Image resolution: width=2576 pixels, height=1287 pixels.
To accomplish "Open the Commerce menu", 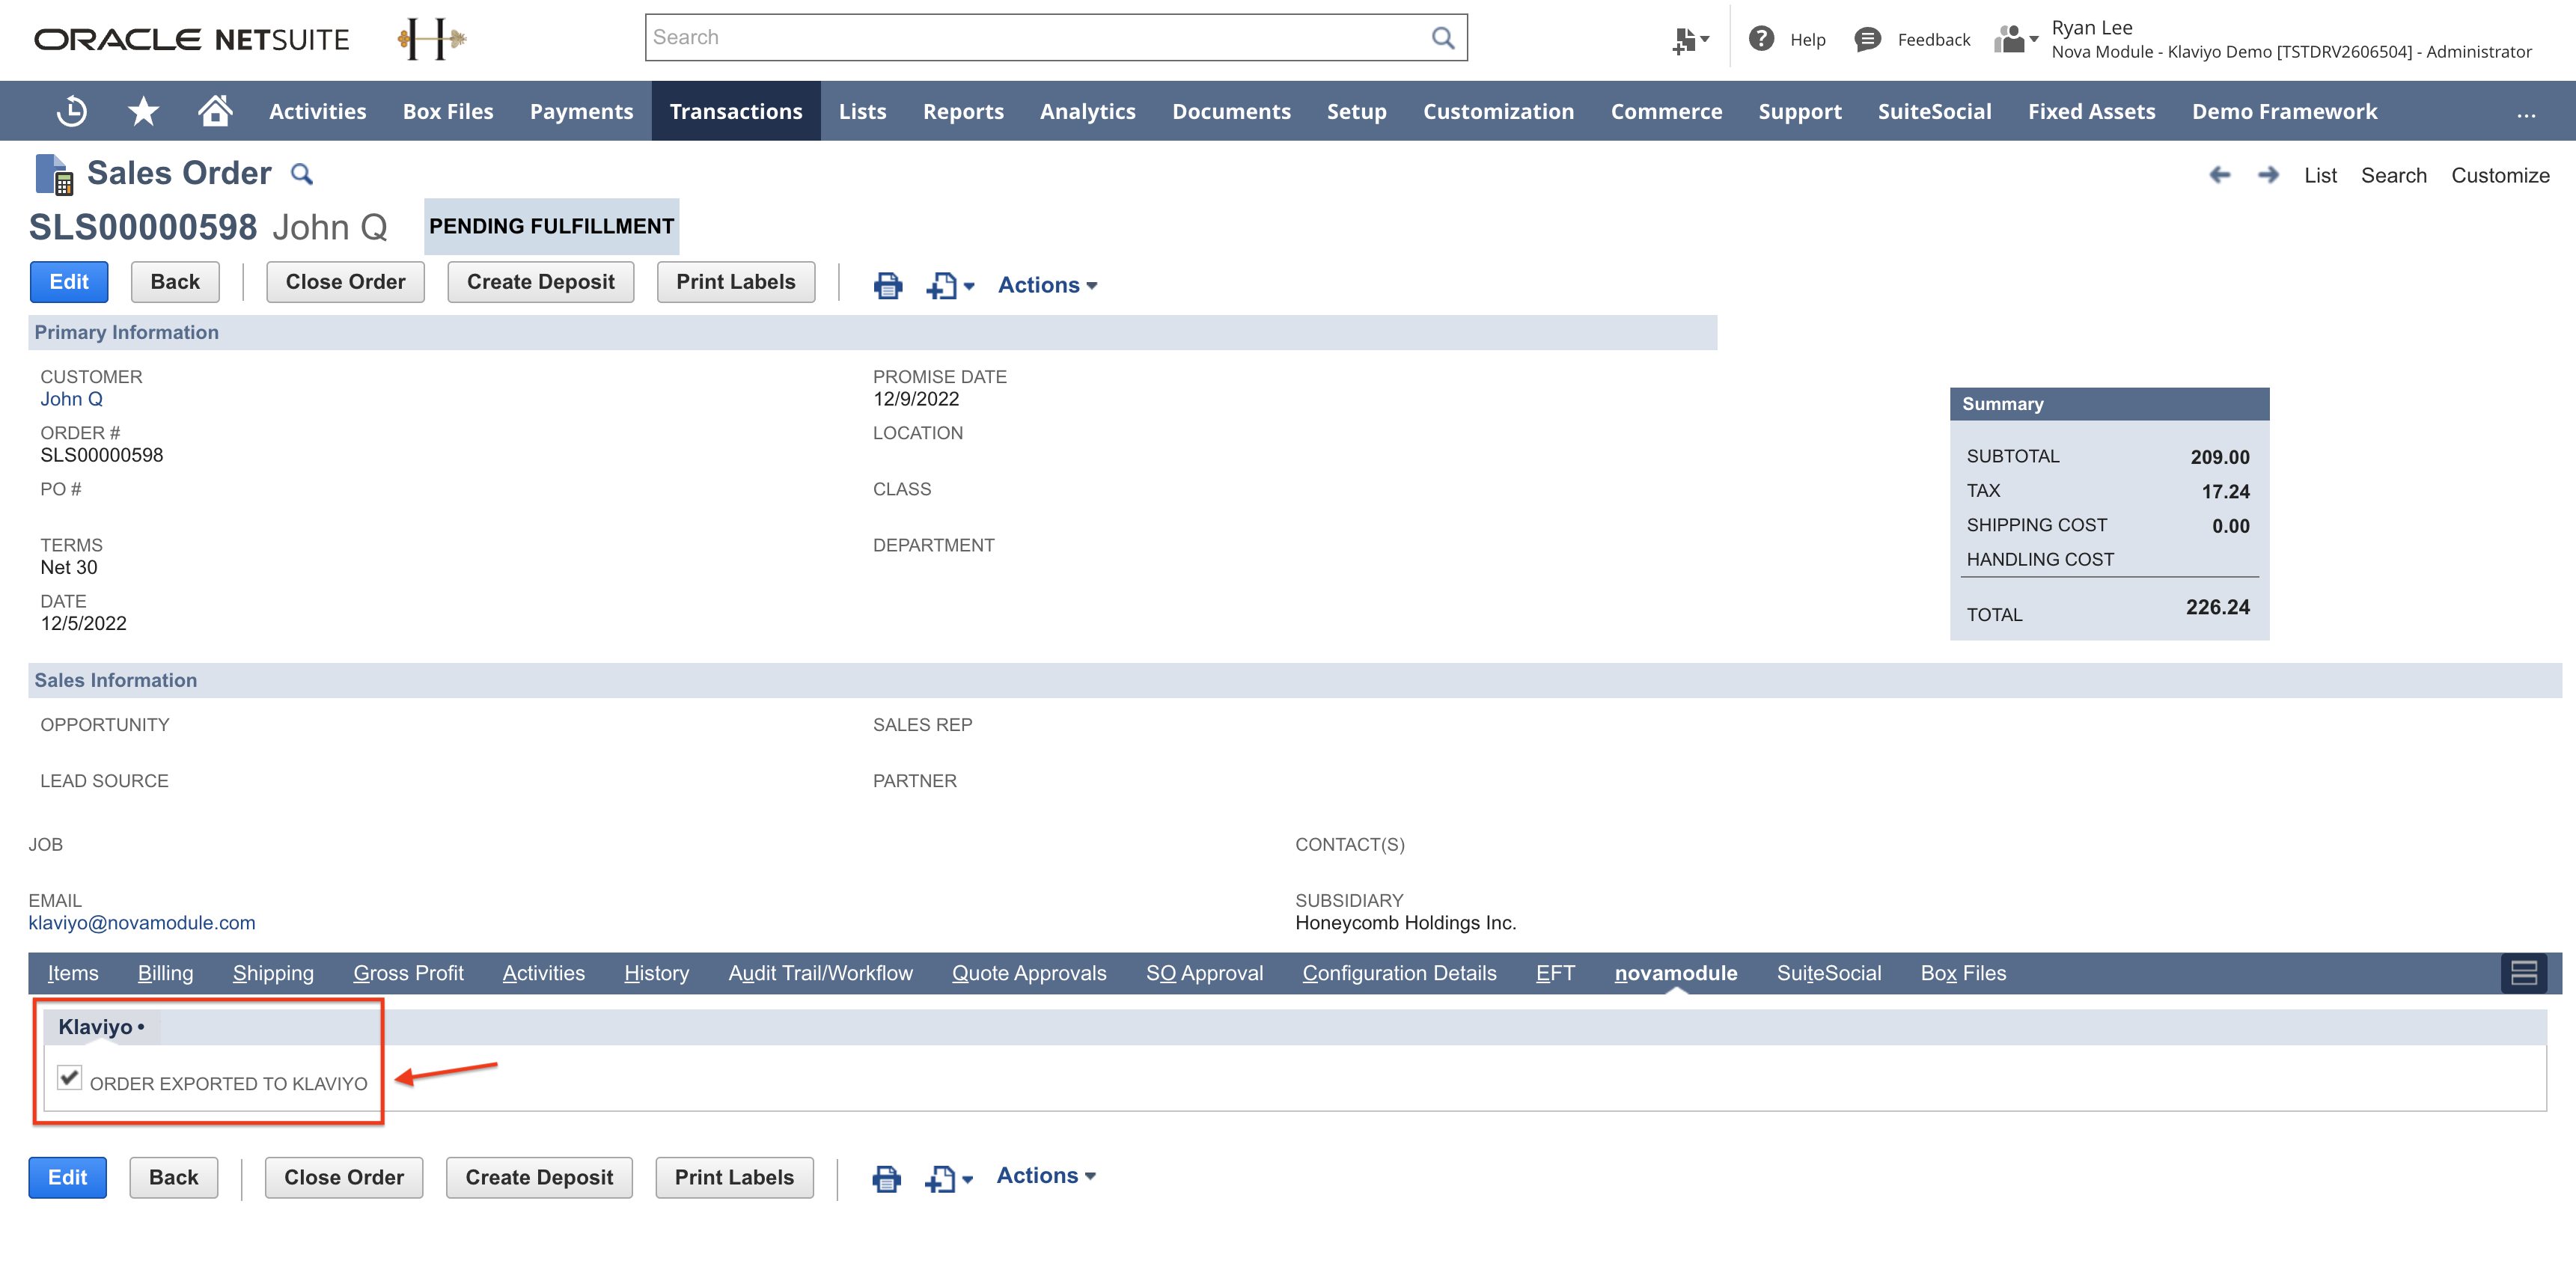I will pos(1666,111).
